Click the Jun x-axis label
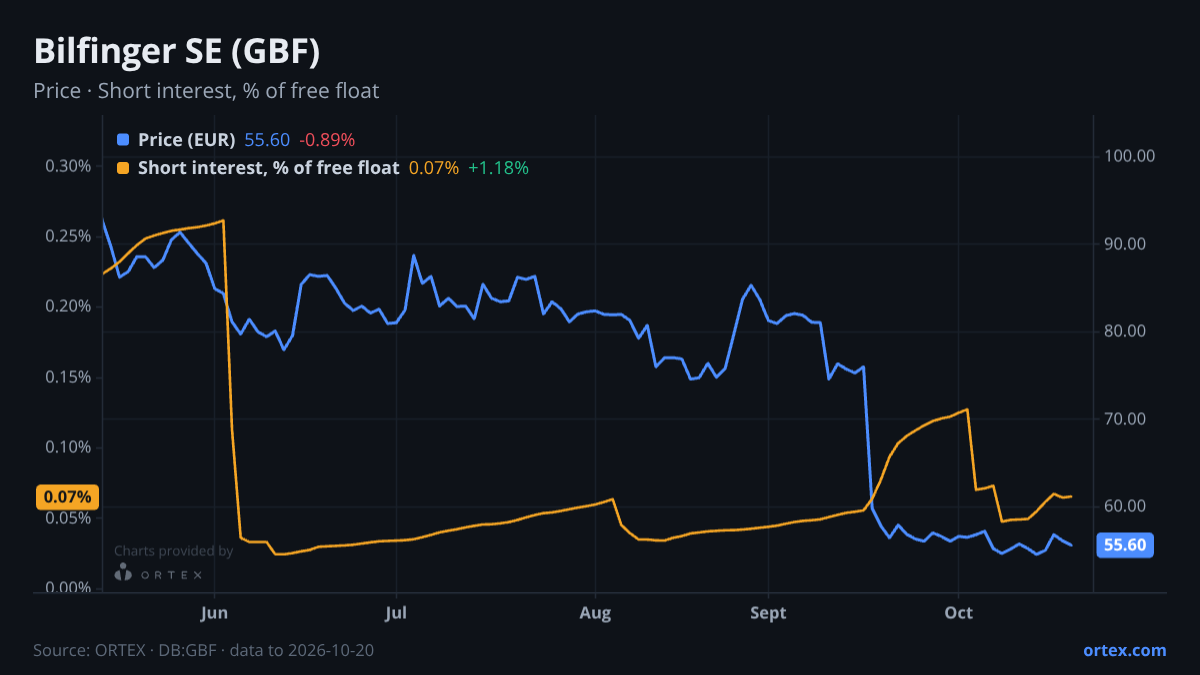The image size is (1200, 675). pyautogui.click(x=215, y=612)
